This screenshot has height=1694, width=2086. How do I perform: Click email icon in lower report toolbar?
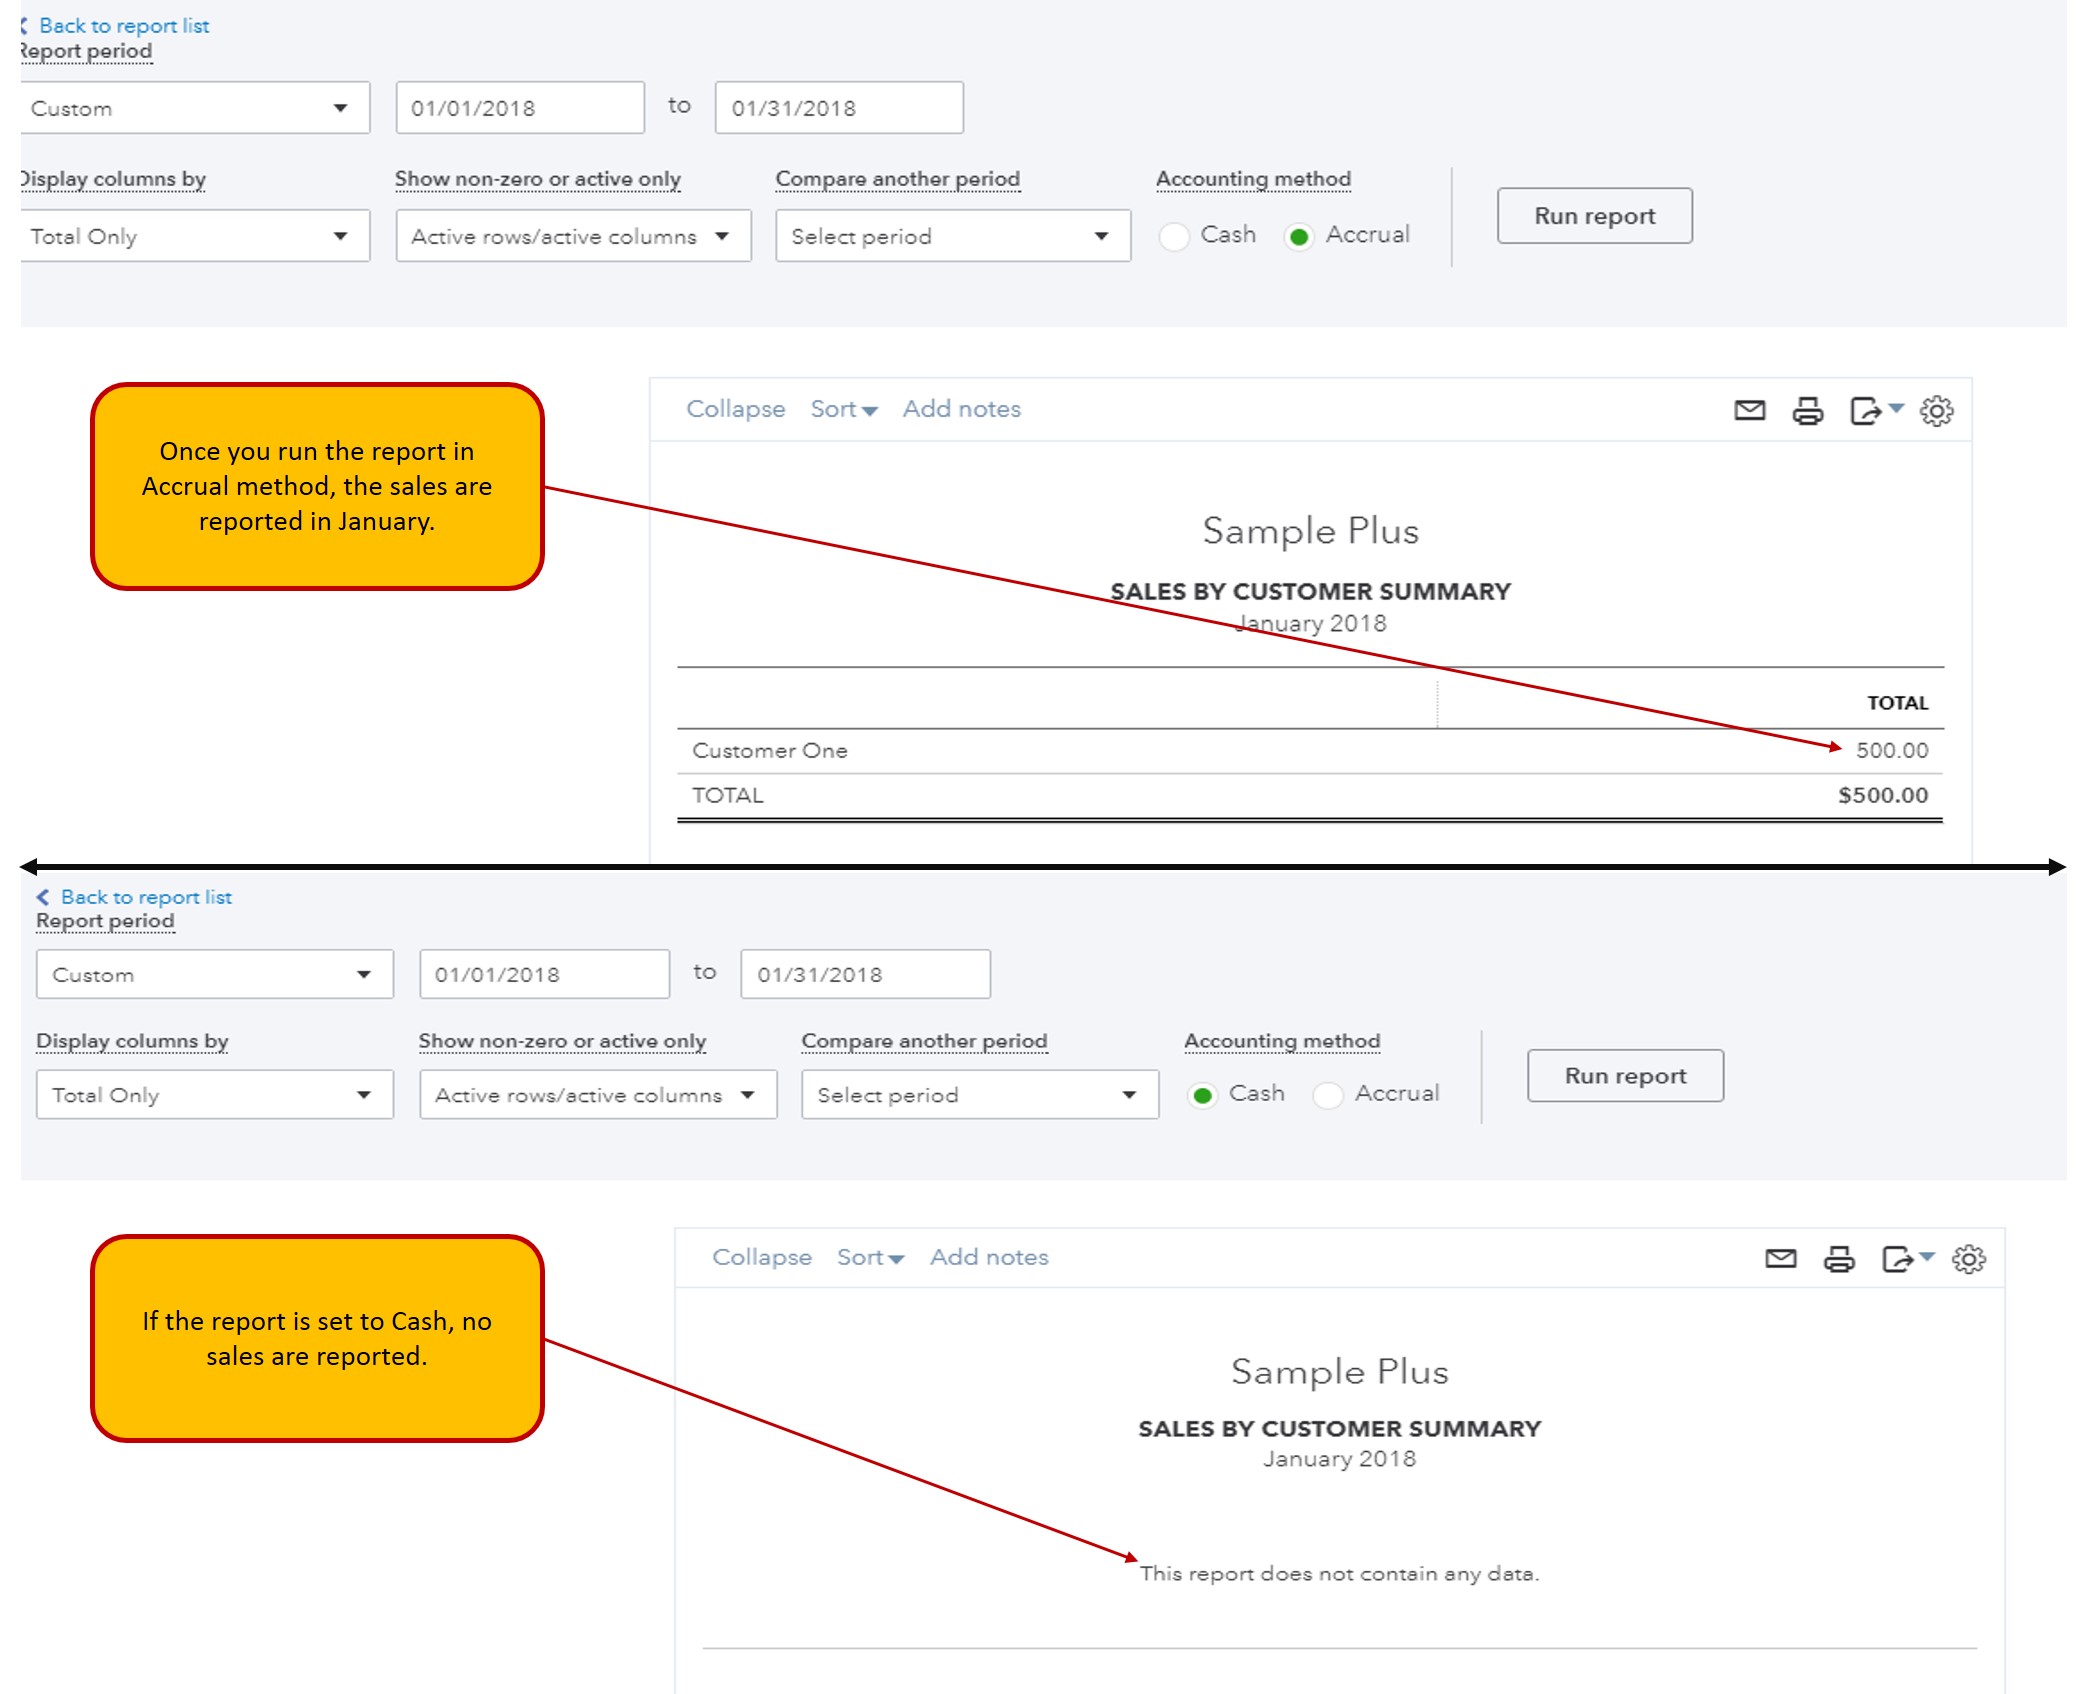pyautogui.click(x=1780, y=1258)
